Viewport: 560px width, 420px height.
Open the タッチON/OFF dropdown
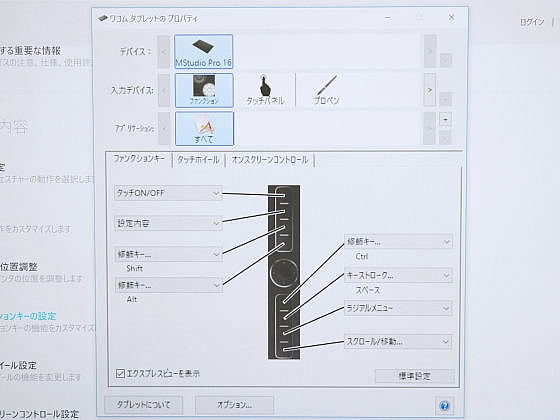pyautogui.click(x=168, y=193)
